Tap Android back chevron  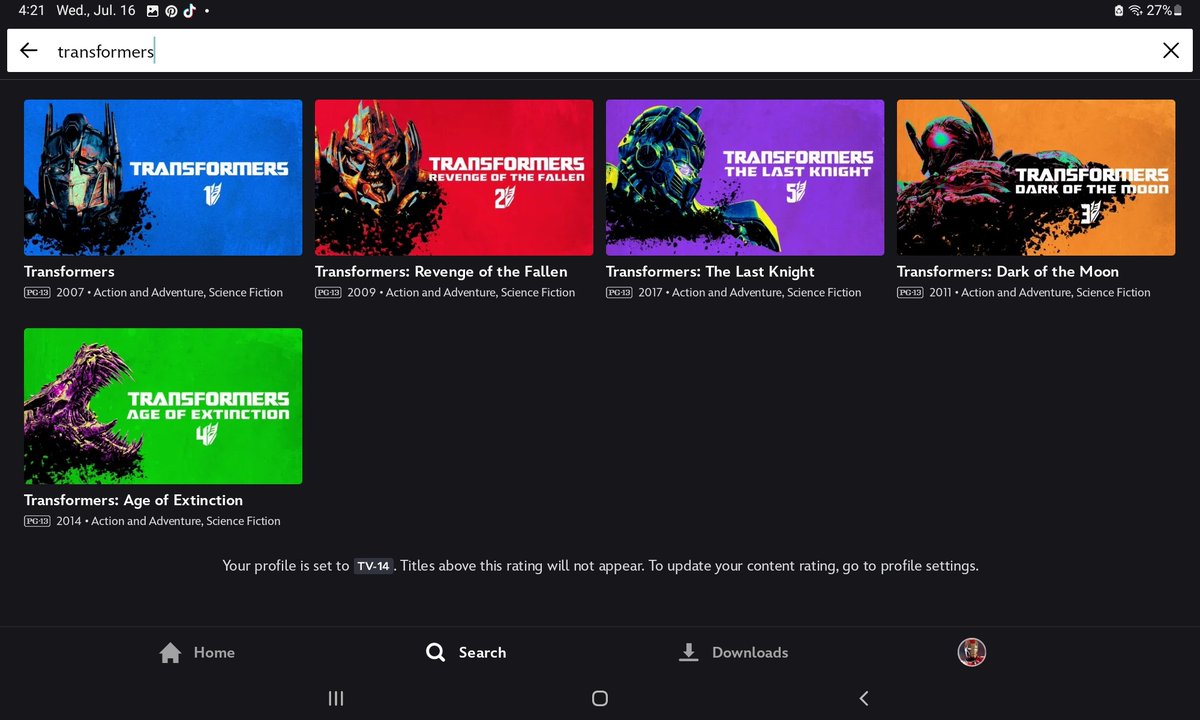tap(864, 699)
